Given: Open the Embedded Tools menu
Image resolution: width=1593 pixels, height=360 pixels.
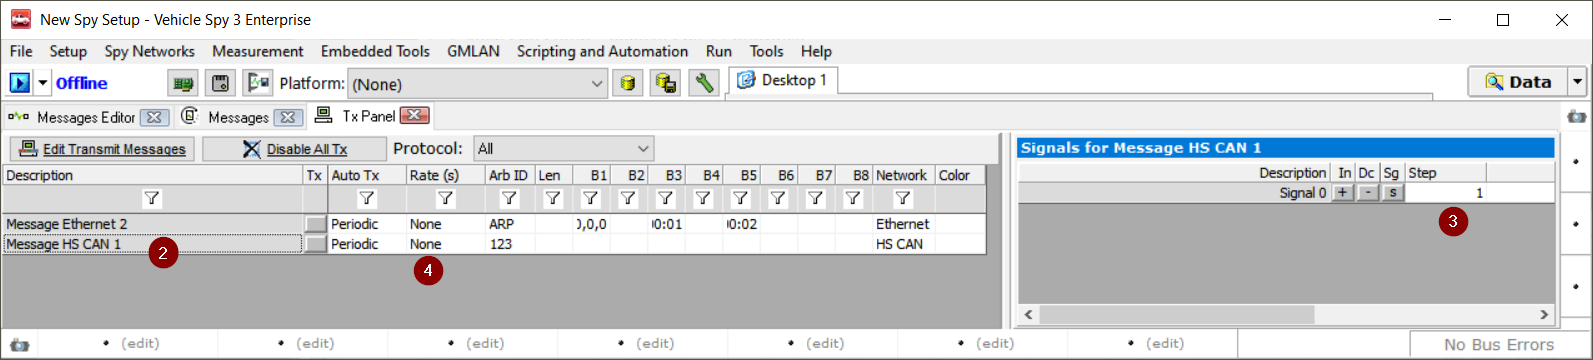Looking at the screenshot, I should click(375, 51).
